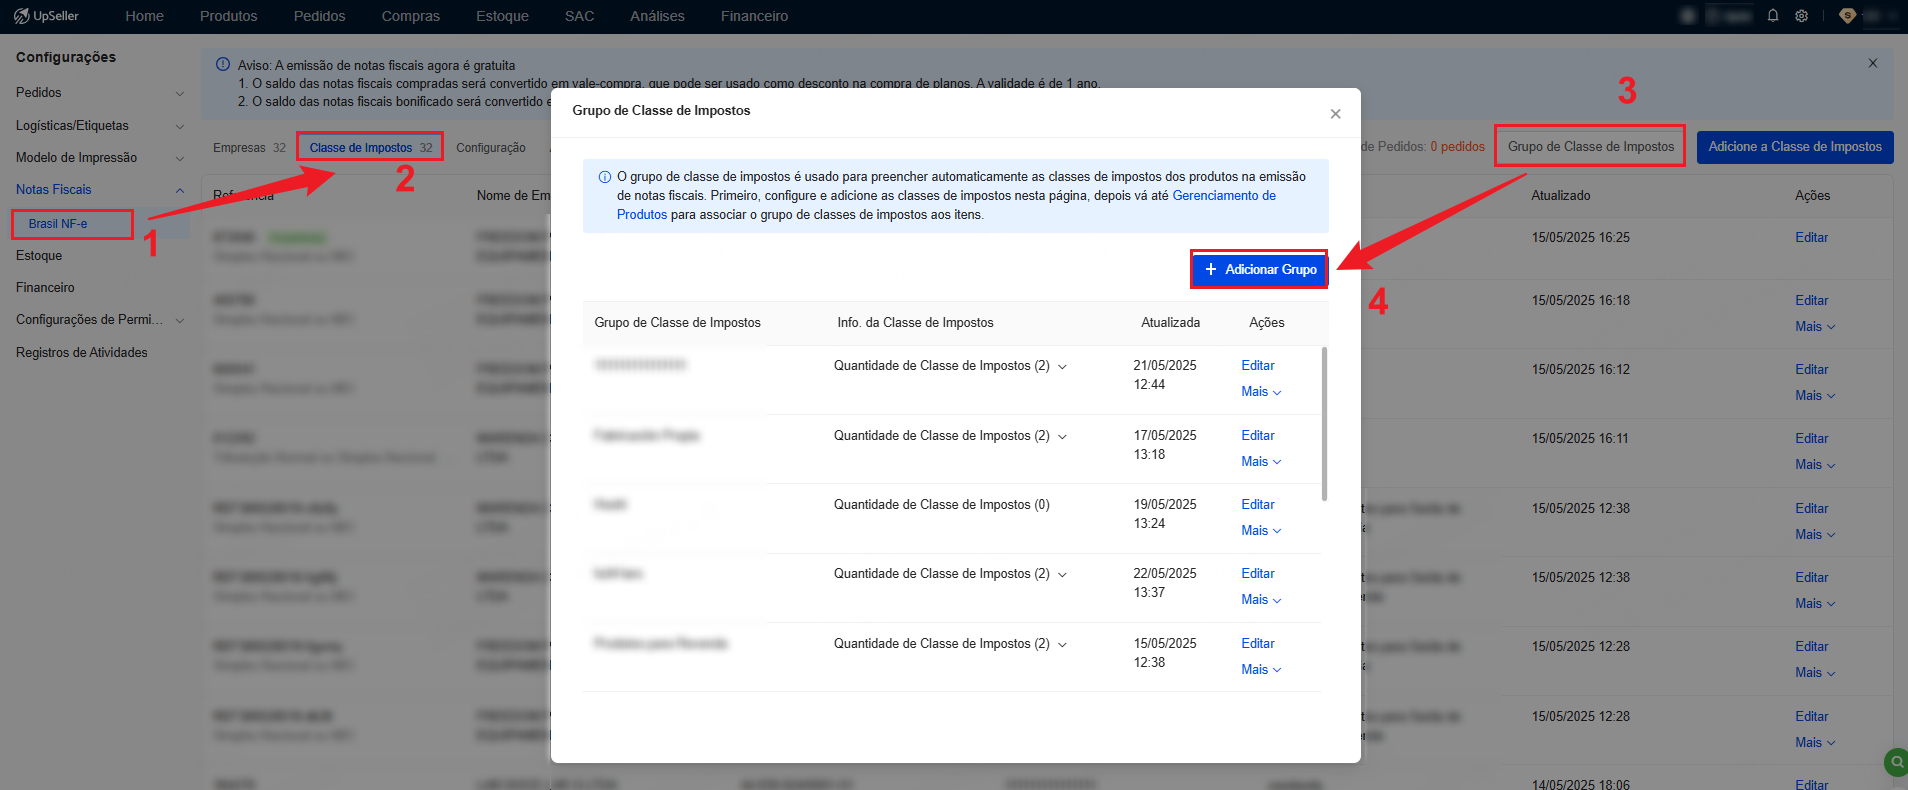
Task: Open Pedidos in top navigation
Action: 320,16
